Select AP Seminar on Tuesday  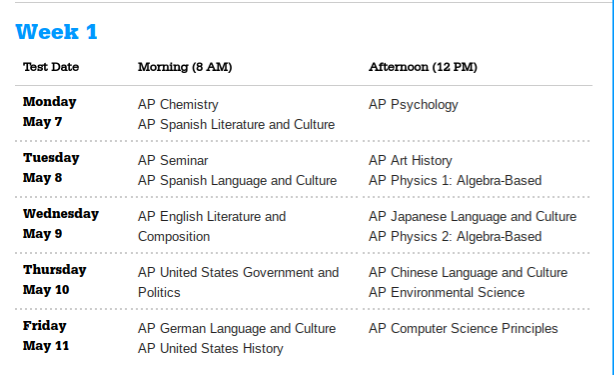click(173, 160)
